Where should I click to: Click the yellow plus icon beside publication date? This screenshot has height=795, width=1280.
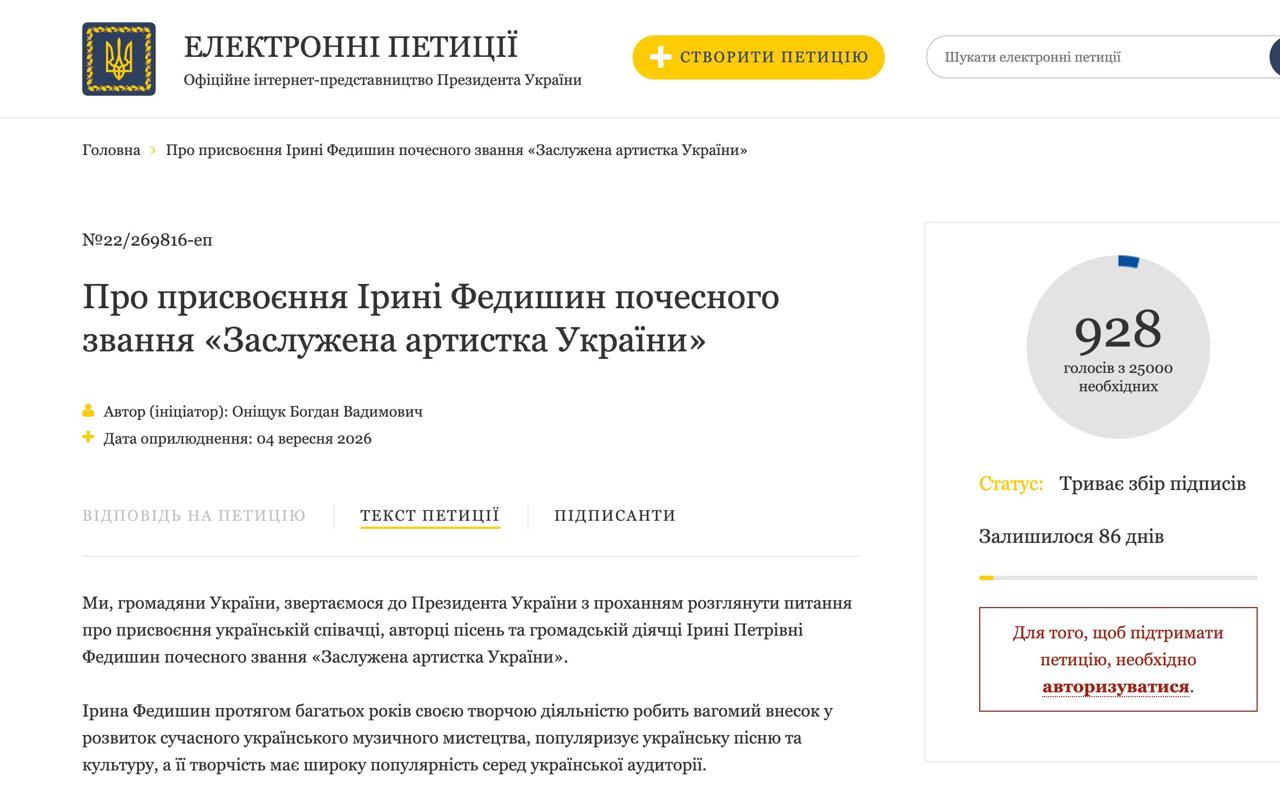[88, 437]
